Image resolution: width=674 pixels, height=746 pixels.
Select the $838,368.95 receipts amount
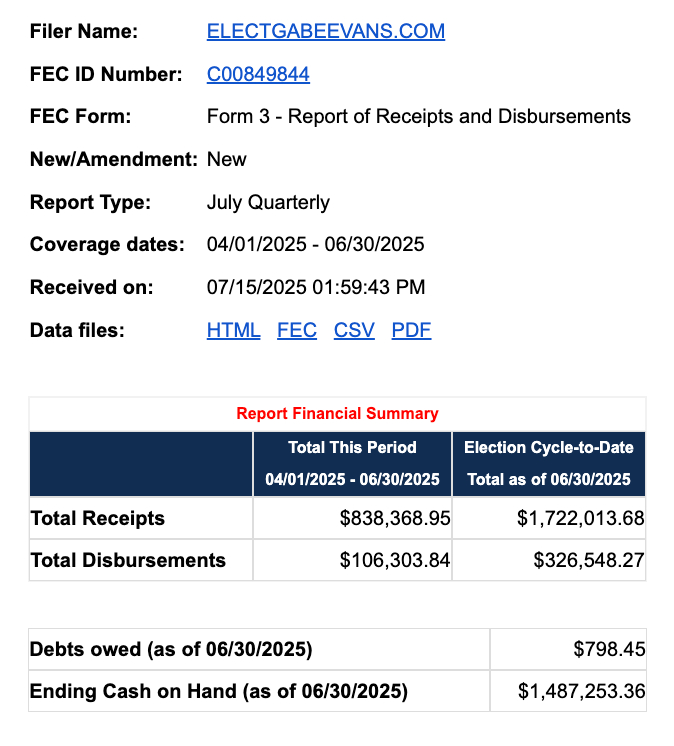395,518
